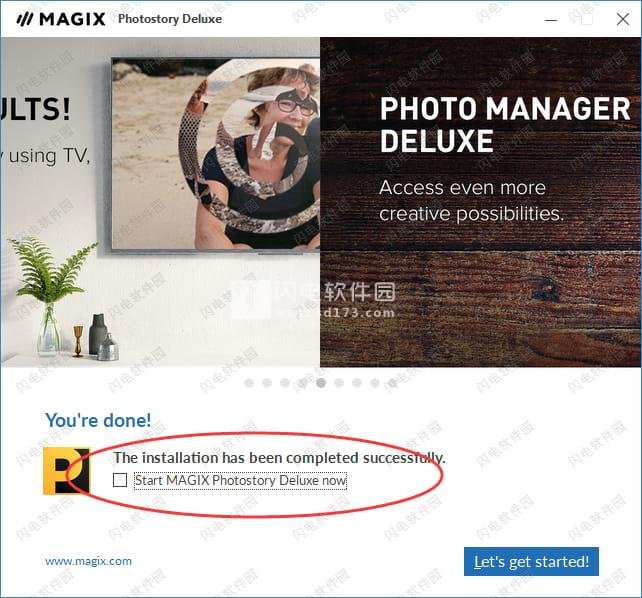Image resolution: width=642 pixels, height=598 pixels.
Task: Click the Let's get started! button
Action: pos(531,562)
